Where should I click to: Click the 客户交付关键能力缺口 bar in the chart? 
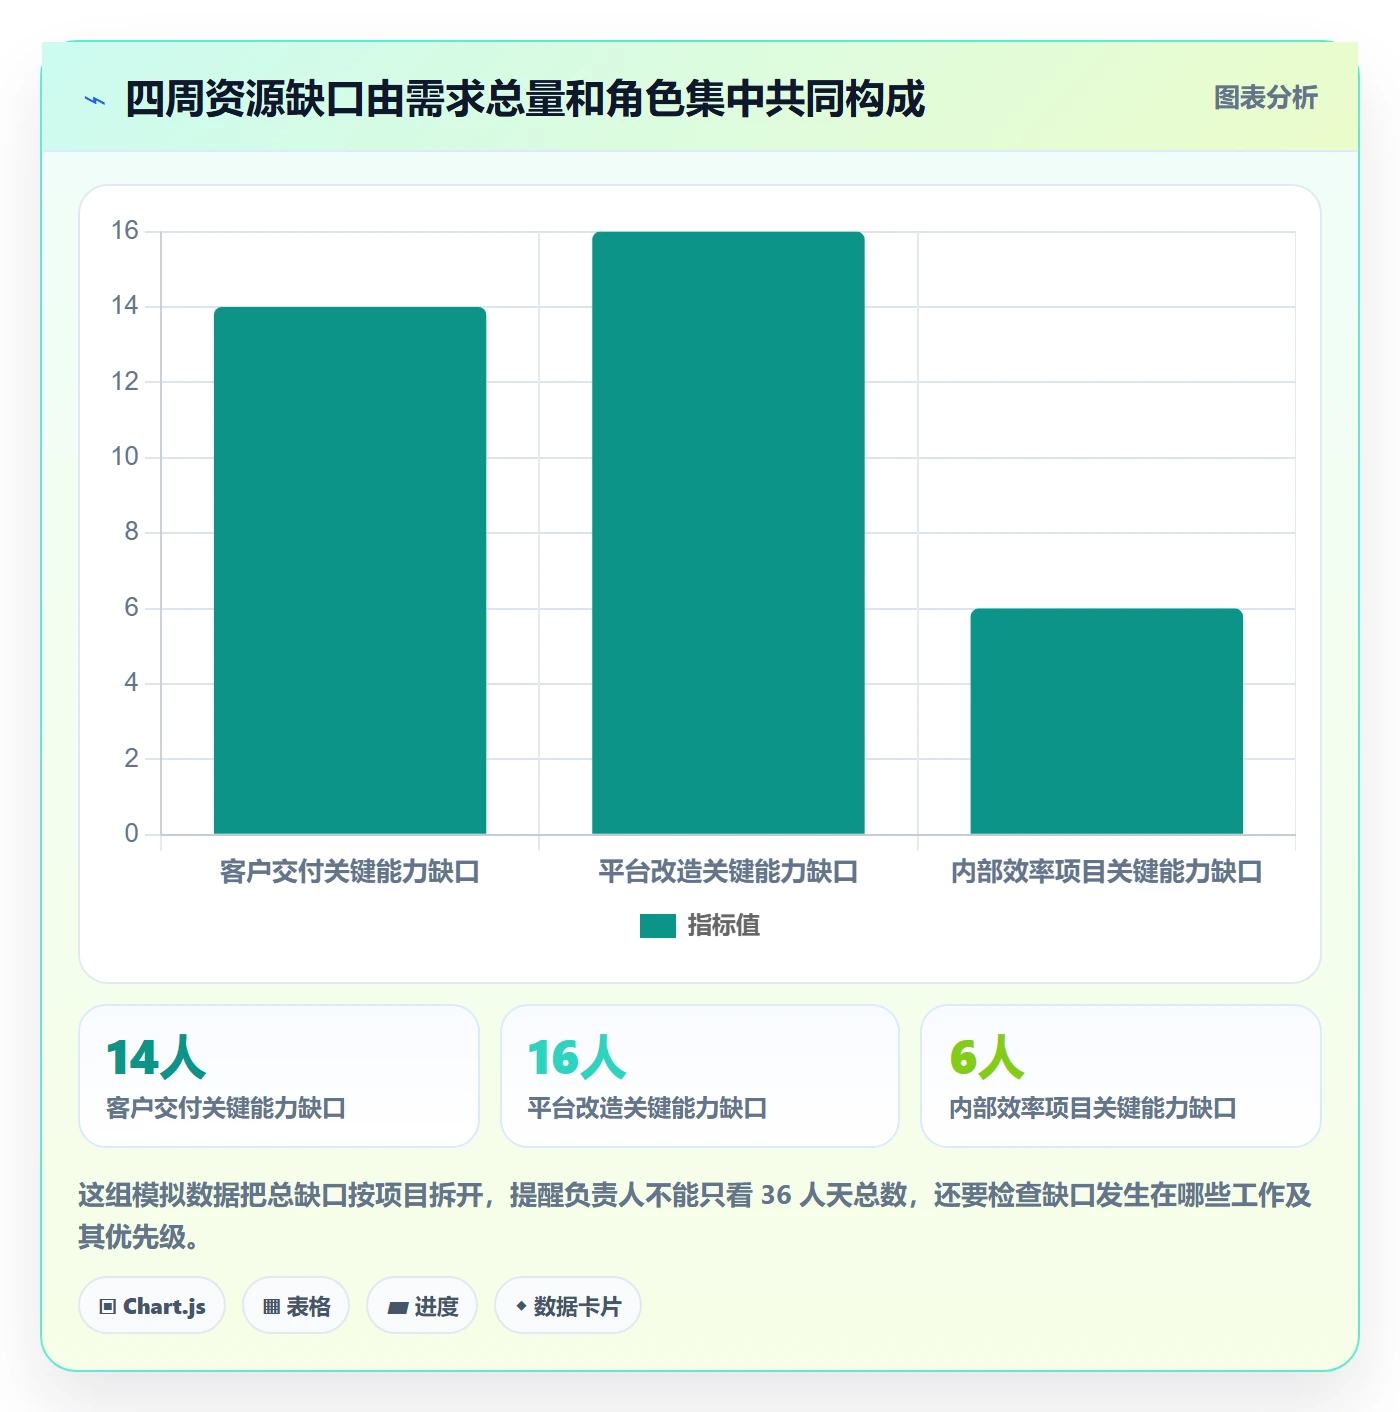tap(350, 570)
